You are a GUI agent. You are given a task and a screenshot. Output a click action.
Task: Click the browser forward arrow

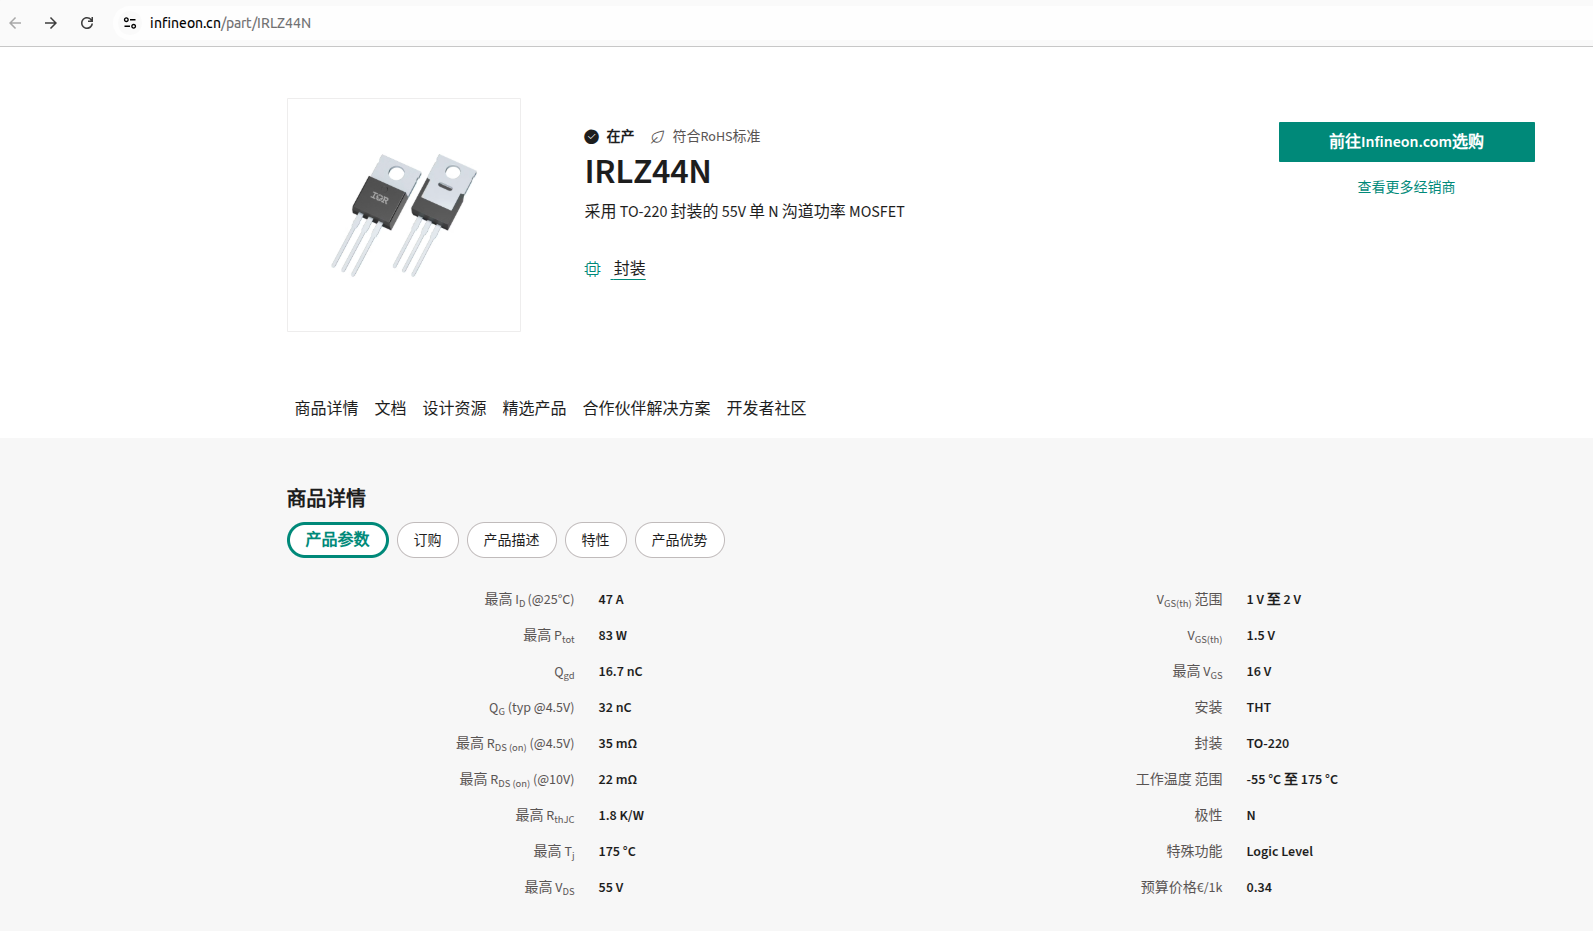coord(51,23)
